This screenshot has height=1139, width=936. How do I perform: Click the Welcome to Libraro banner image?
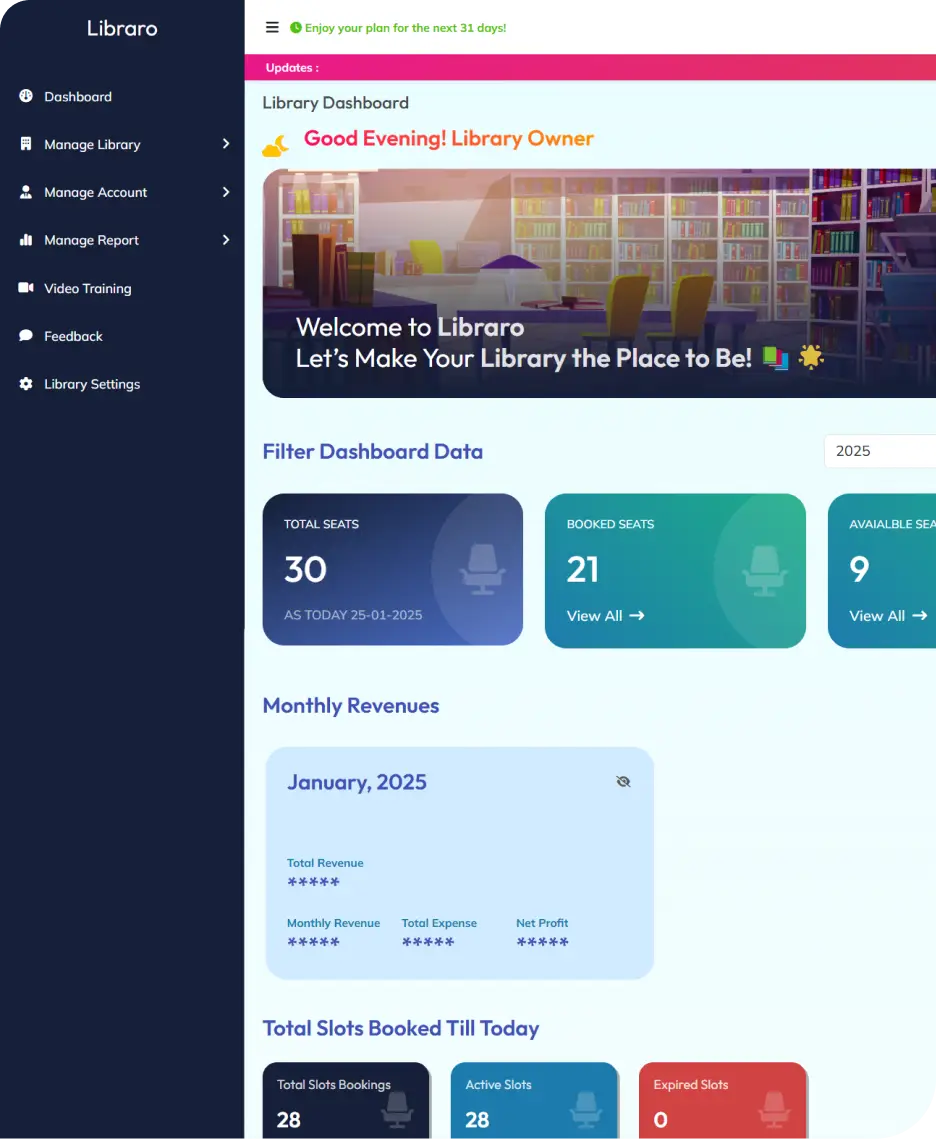599,282
